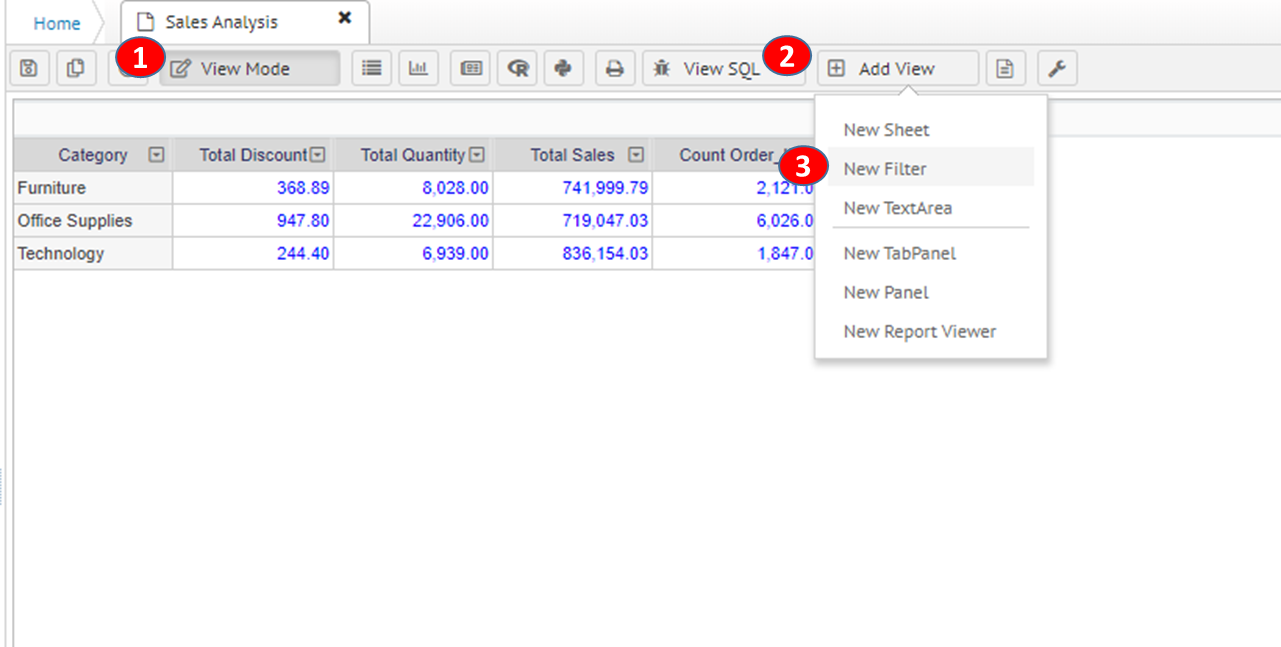Toggle the View Mode button

point(250,68)
